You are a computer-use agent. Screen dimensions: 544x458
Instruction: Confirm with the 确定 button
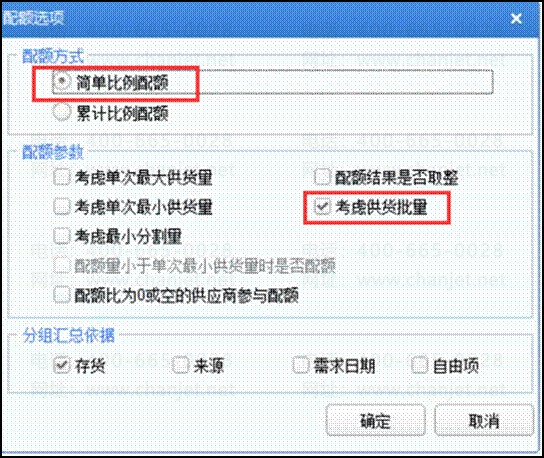pos(376,420)
